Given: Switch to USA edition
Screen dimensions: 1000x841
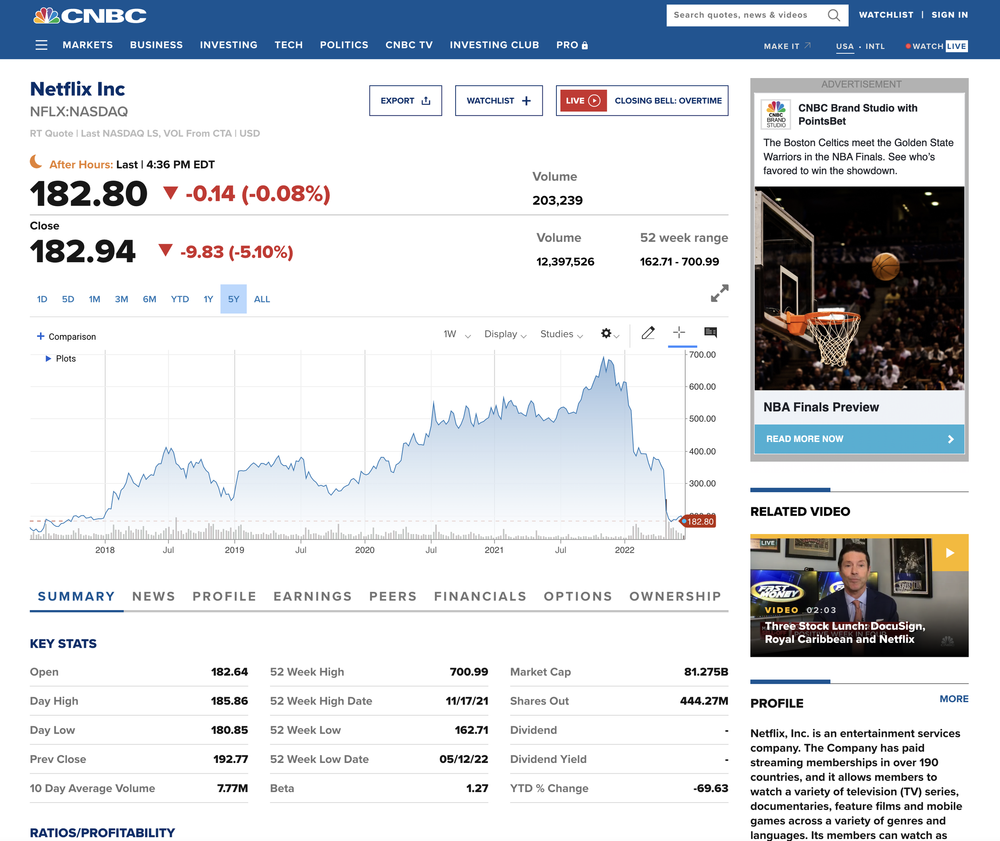Looking at the screenshot, I should coord(844,47).
